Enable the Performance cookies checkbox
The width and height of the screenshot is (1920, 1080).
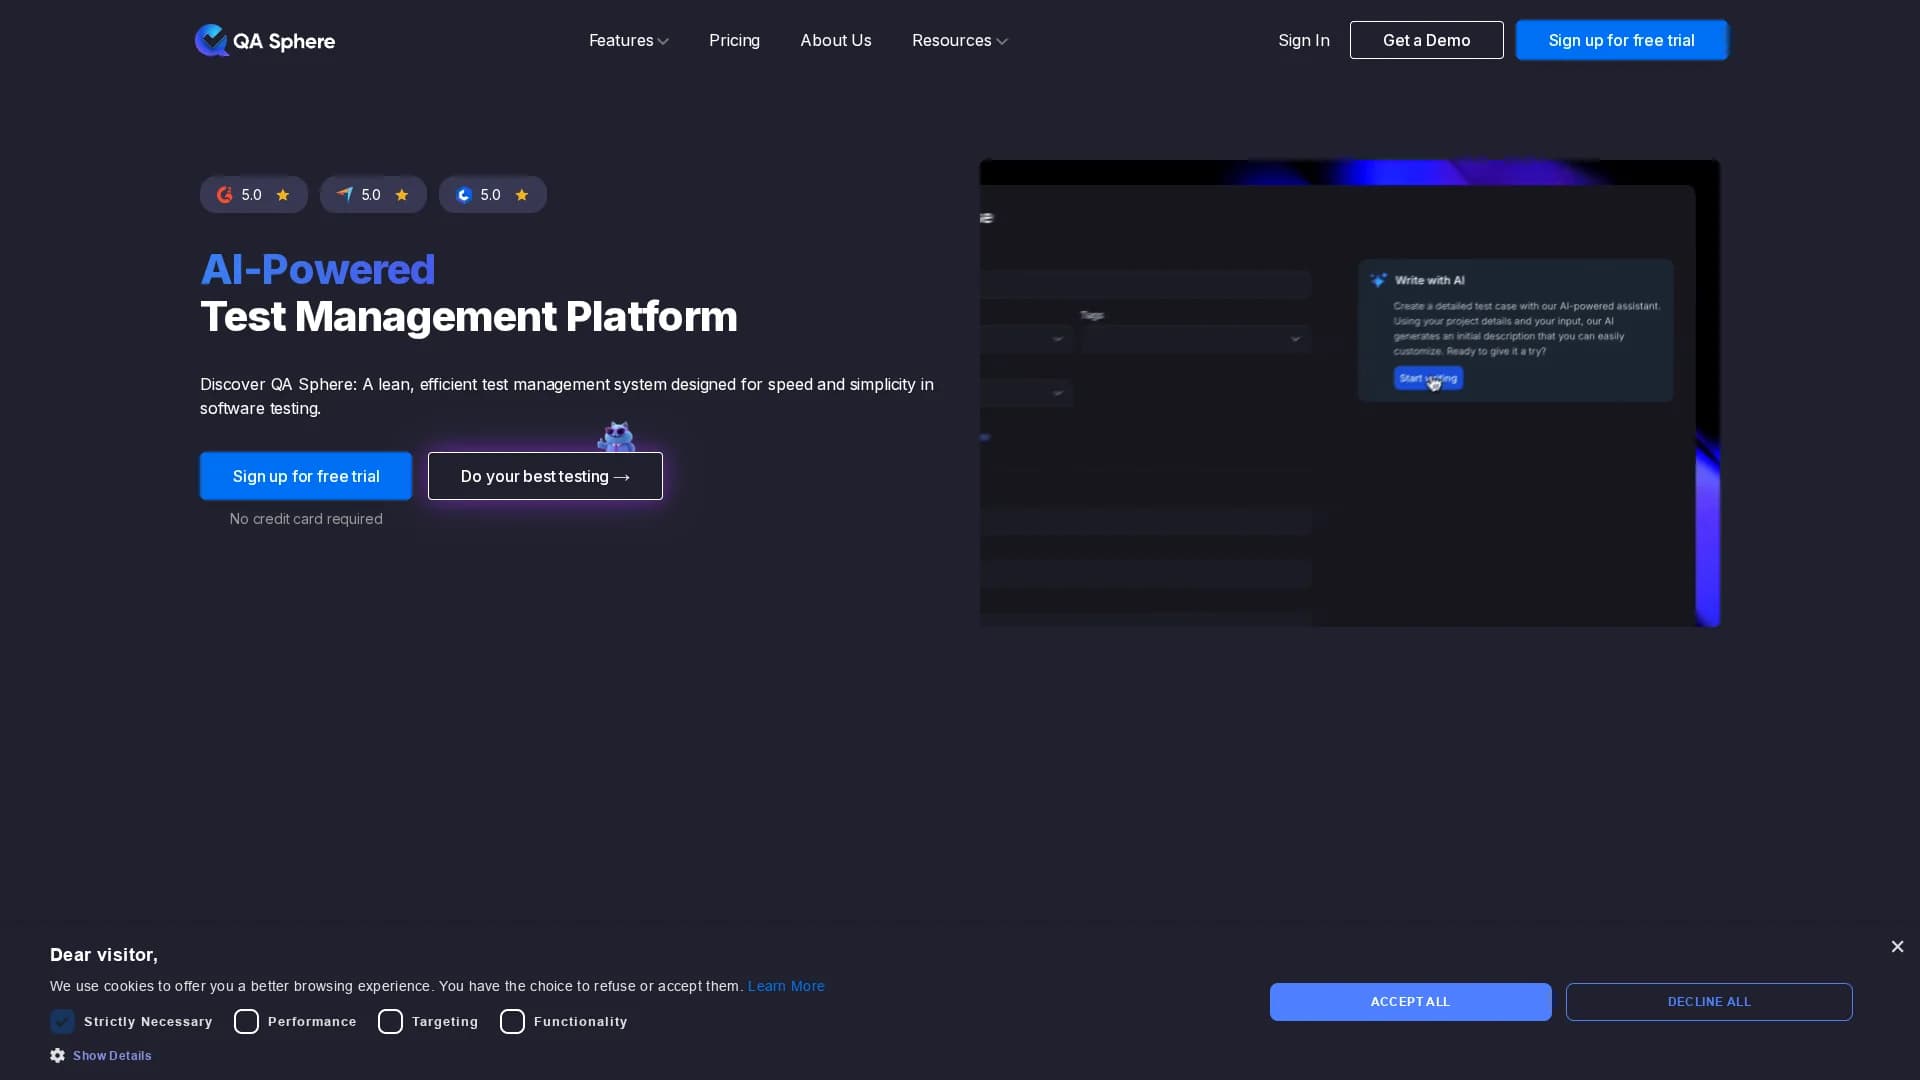pyautogui.click(x=246, y=1021)
